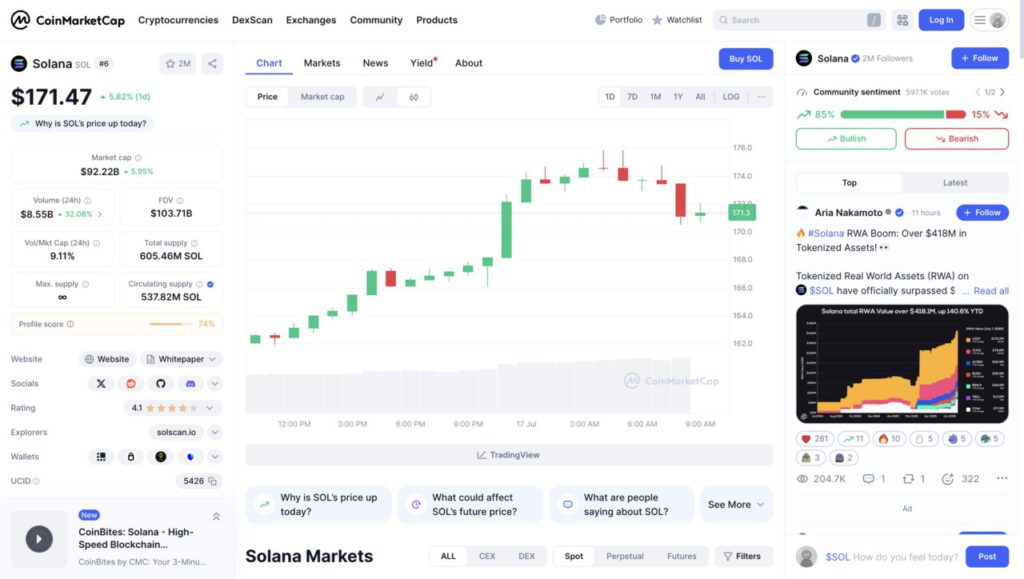The height and width of the screenshot is (579, 1024).
Task: Vote Bullish on community sentiment
Action: pyautogui.click(x=846, y=139)
